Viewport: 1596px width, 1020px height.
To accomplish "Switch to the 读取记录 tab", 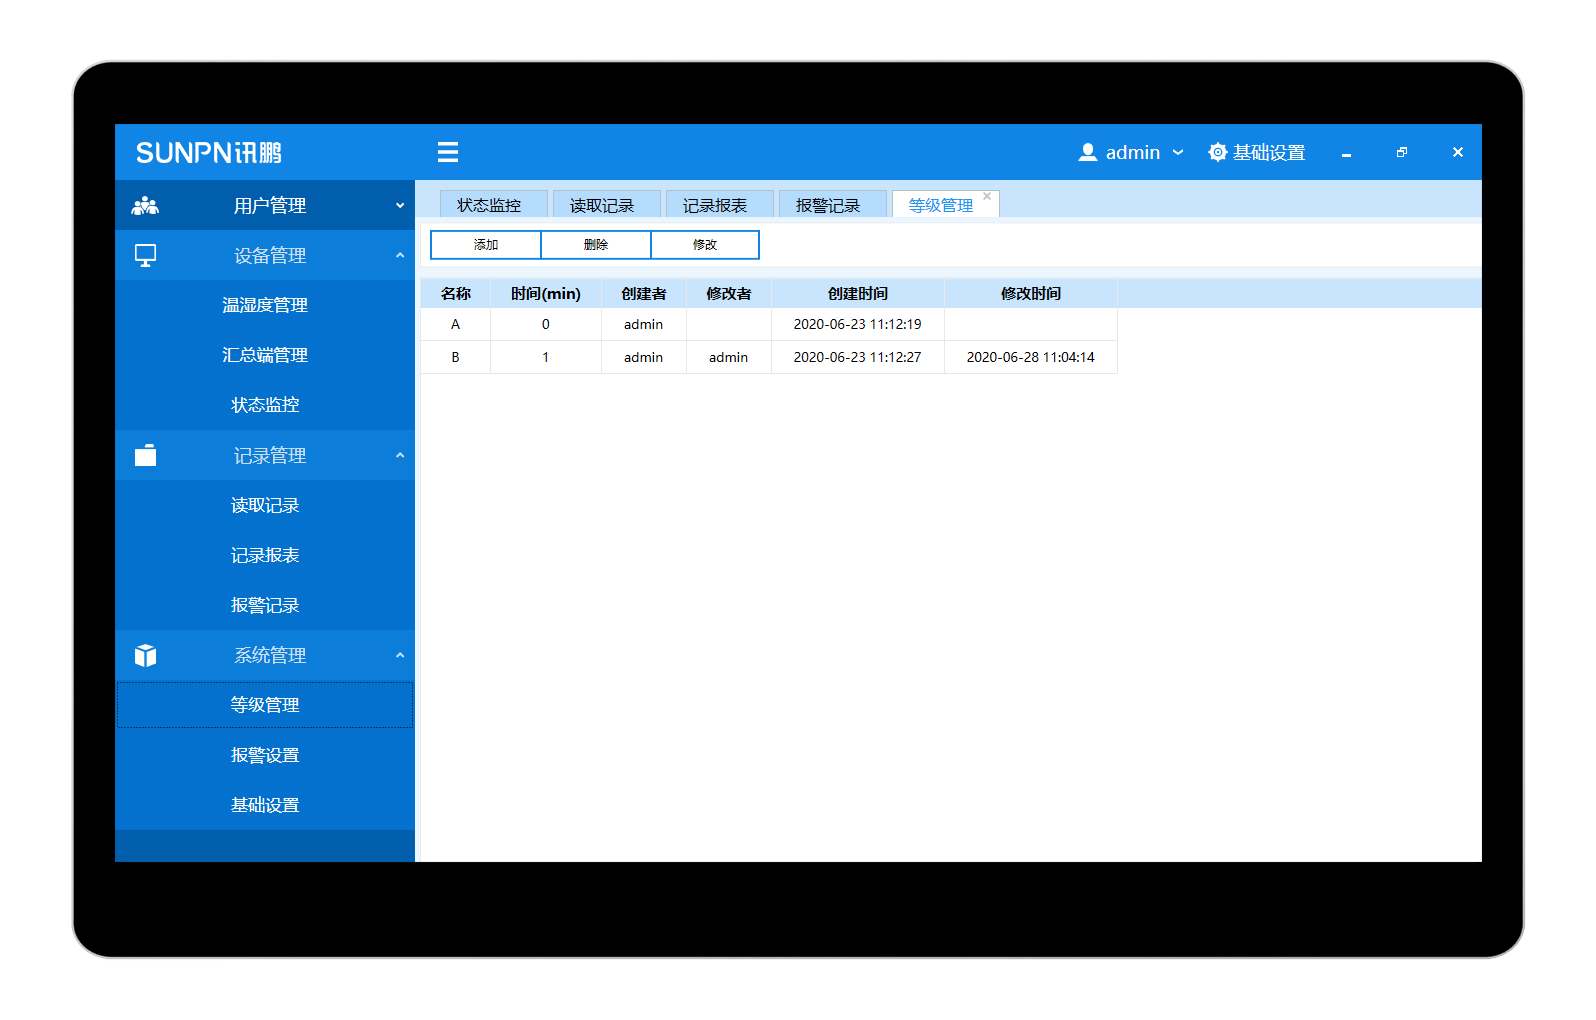I will [607, 204].
